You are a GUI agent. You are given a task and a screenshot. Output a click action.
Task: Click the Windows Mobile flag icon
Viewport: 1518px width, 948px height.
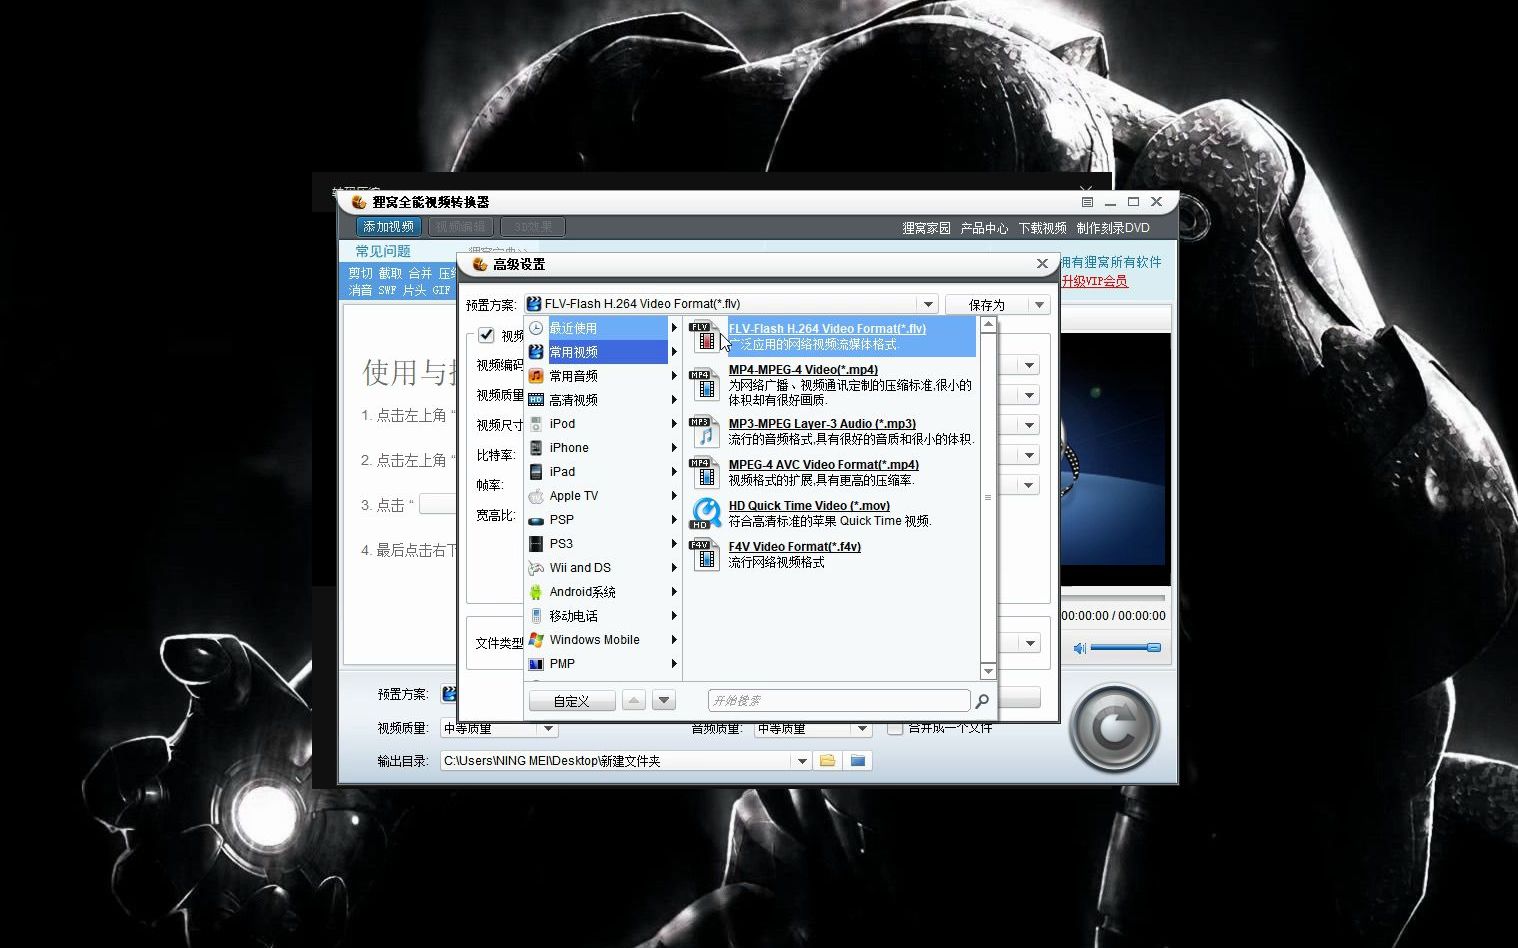click(536, 640)
